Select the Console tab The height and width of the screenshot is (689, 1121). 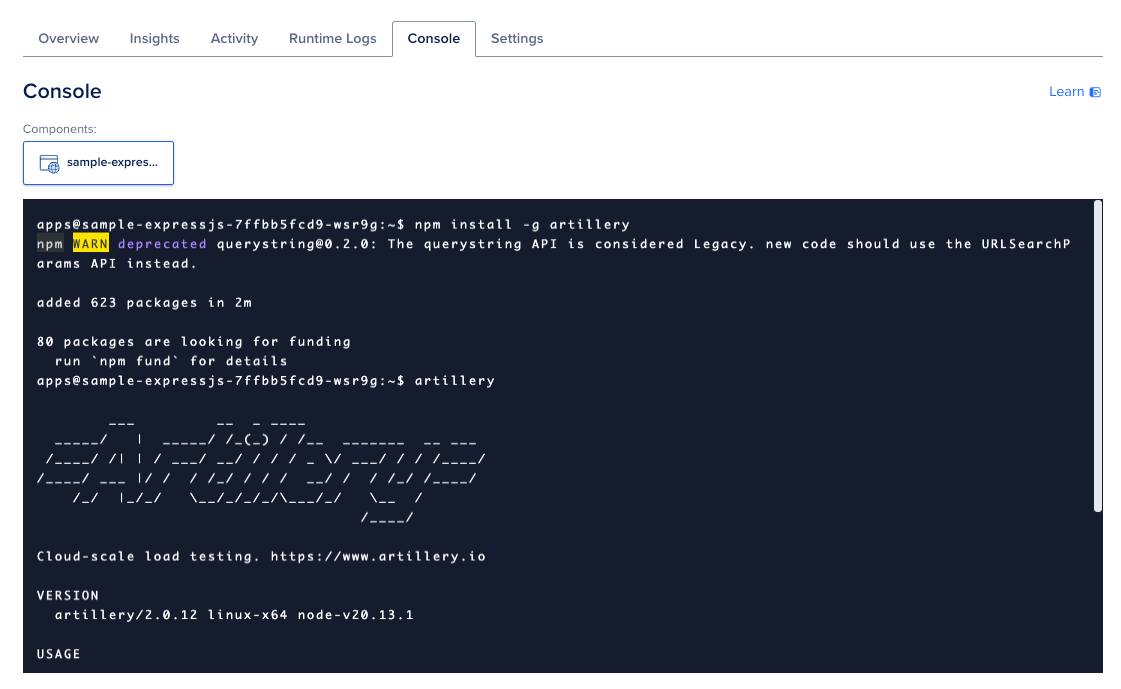433,39
